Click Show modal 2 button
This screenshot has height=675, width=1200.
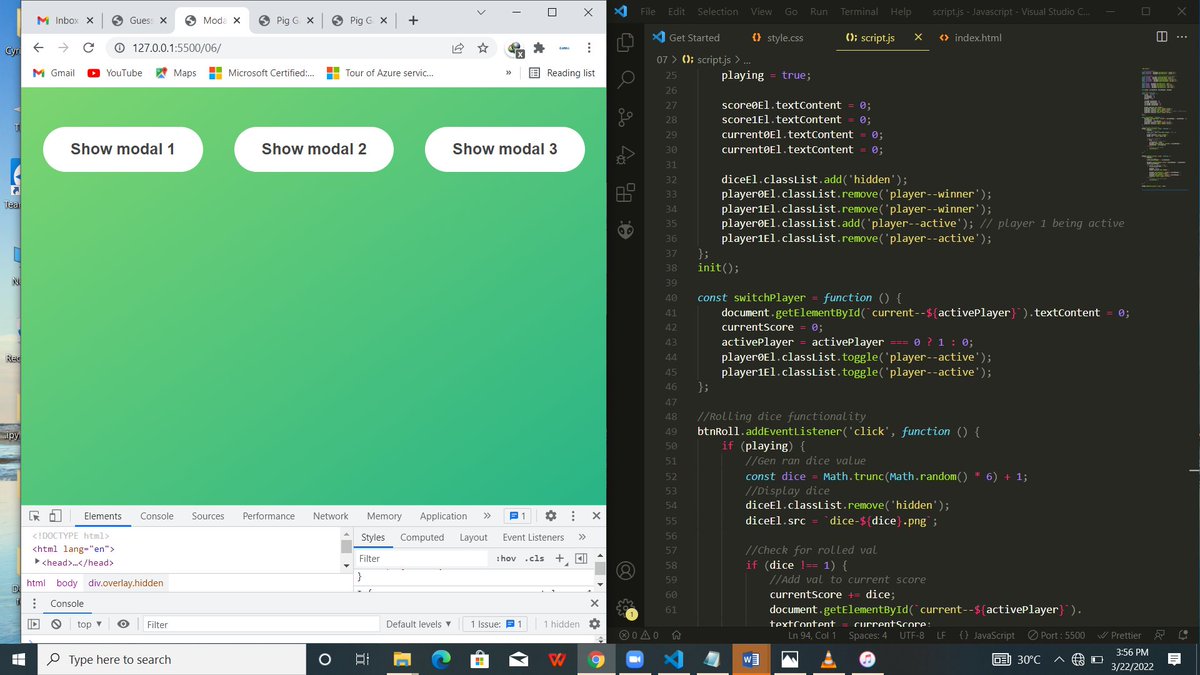coord(314,149)
